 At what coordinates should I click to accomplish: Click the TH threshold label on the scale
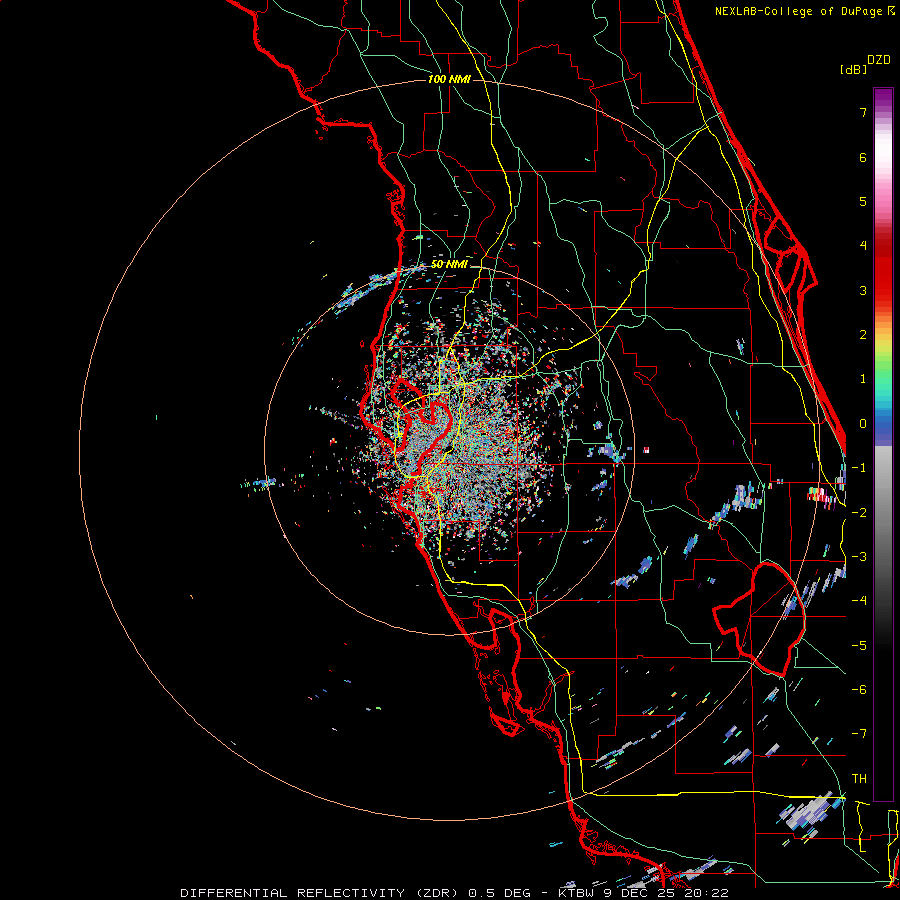pos(859,779)
